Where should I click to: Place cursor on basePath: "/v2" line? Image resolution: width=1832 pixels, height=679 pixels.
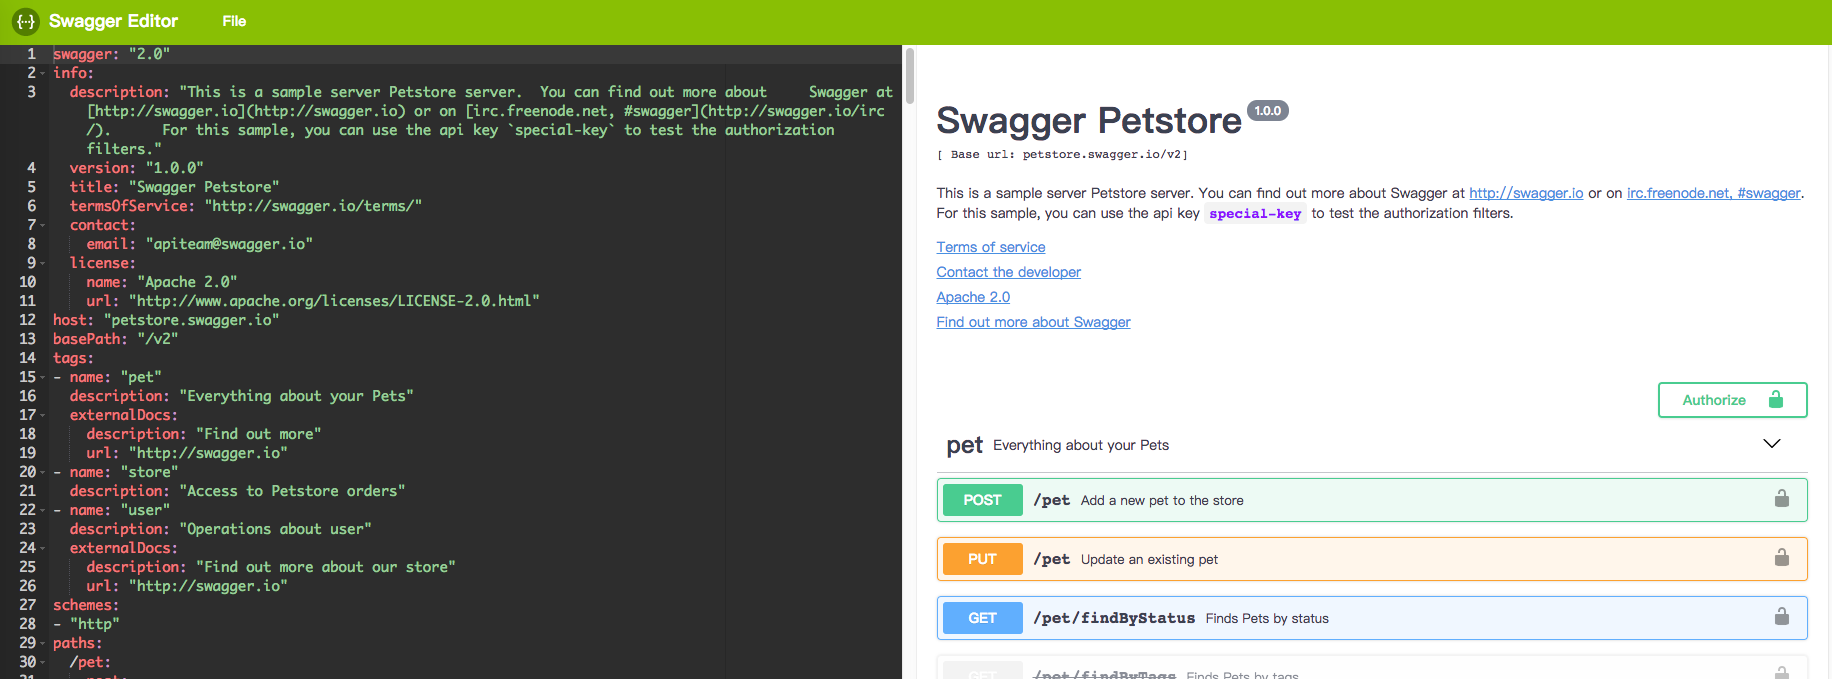click(x=115, y=339)
